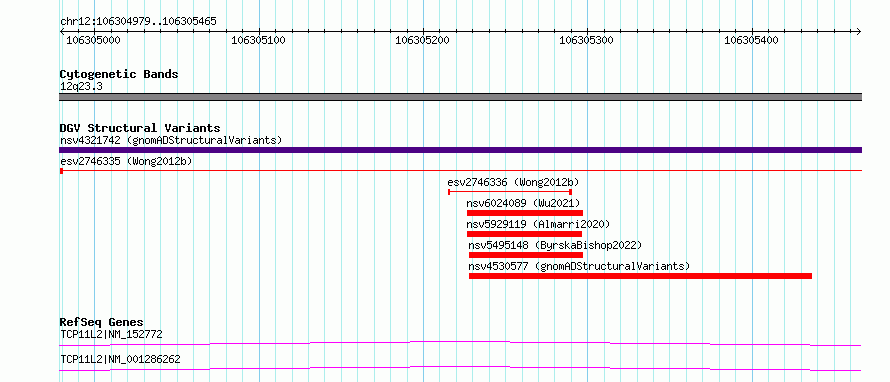Click the esv2746336 (Wong2012b) label
This screenshot has width=890, height=382.
(513, 183)
